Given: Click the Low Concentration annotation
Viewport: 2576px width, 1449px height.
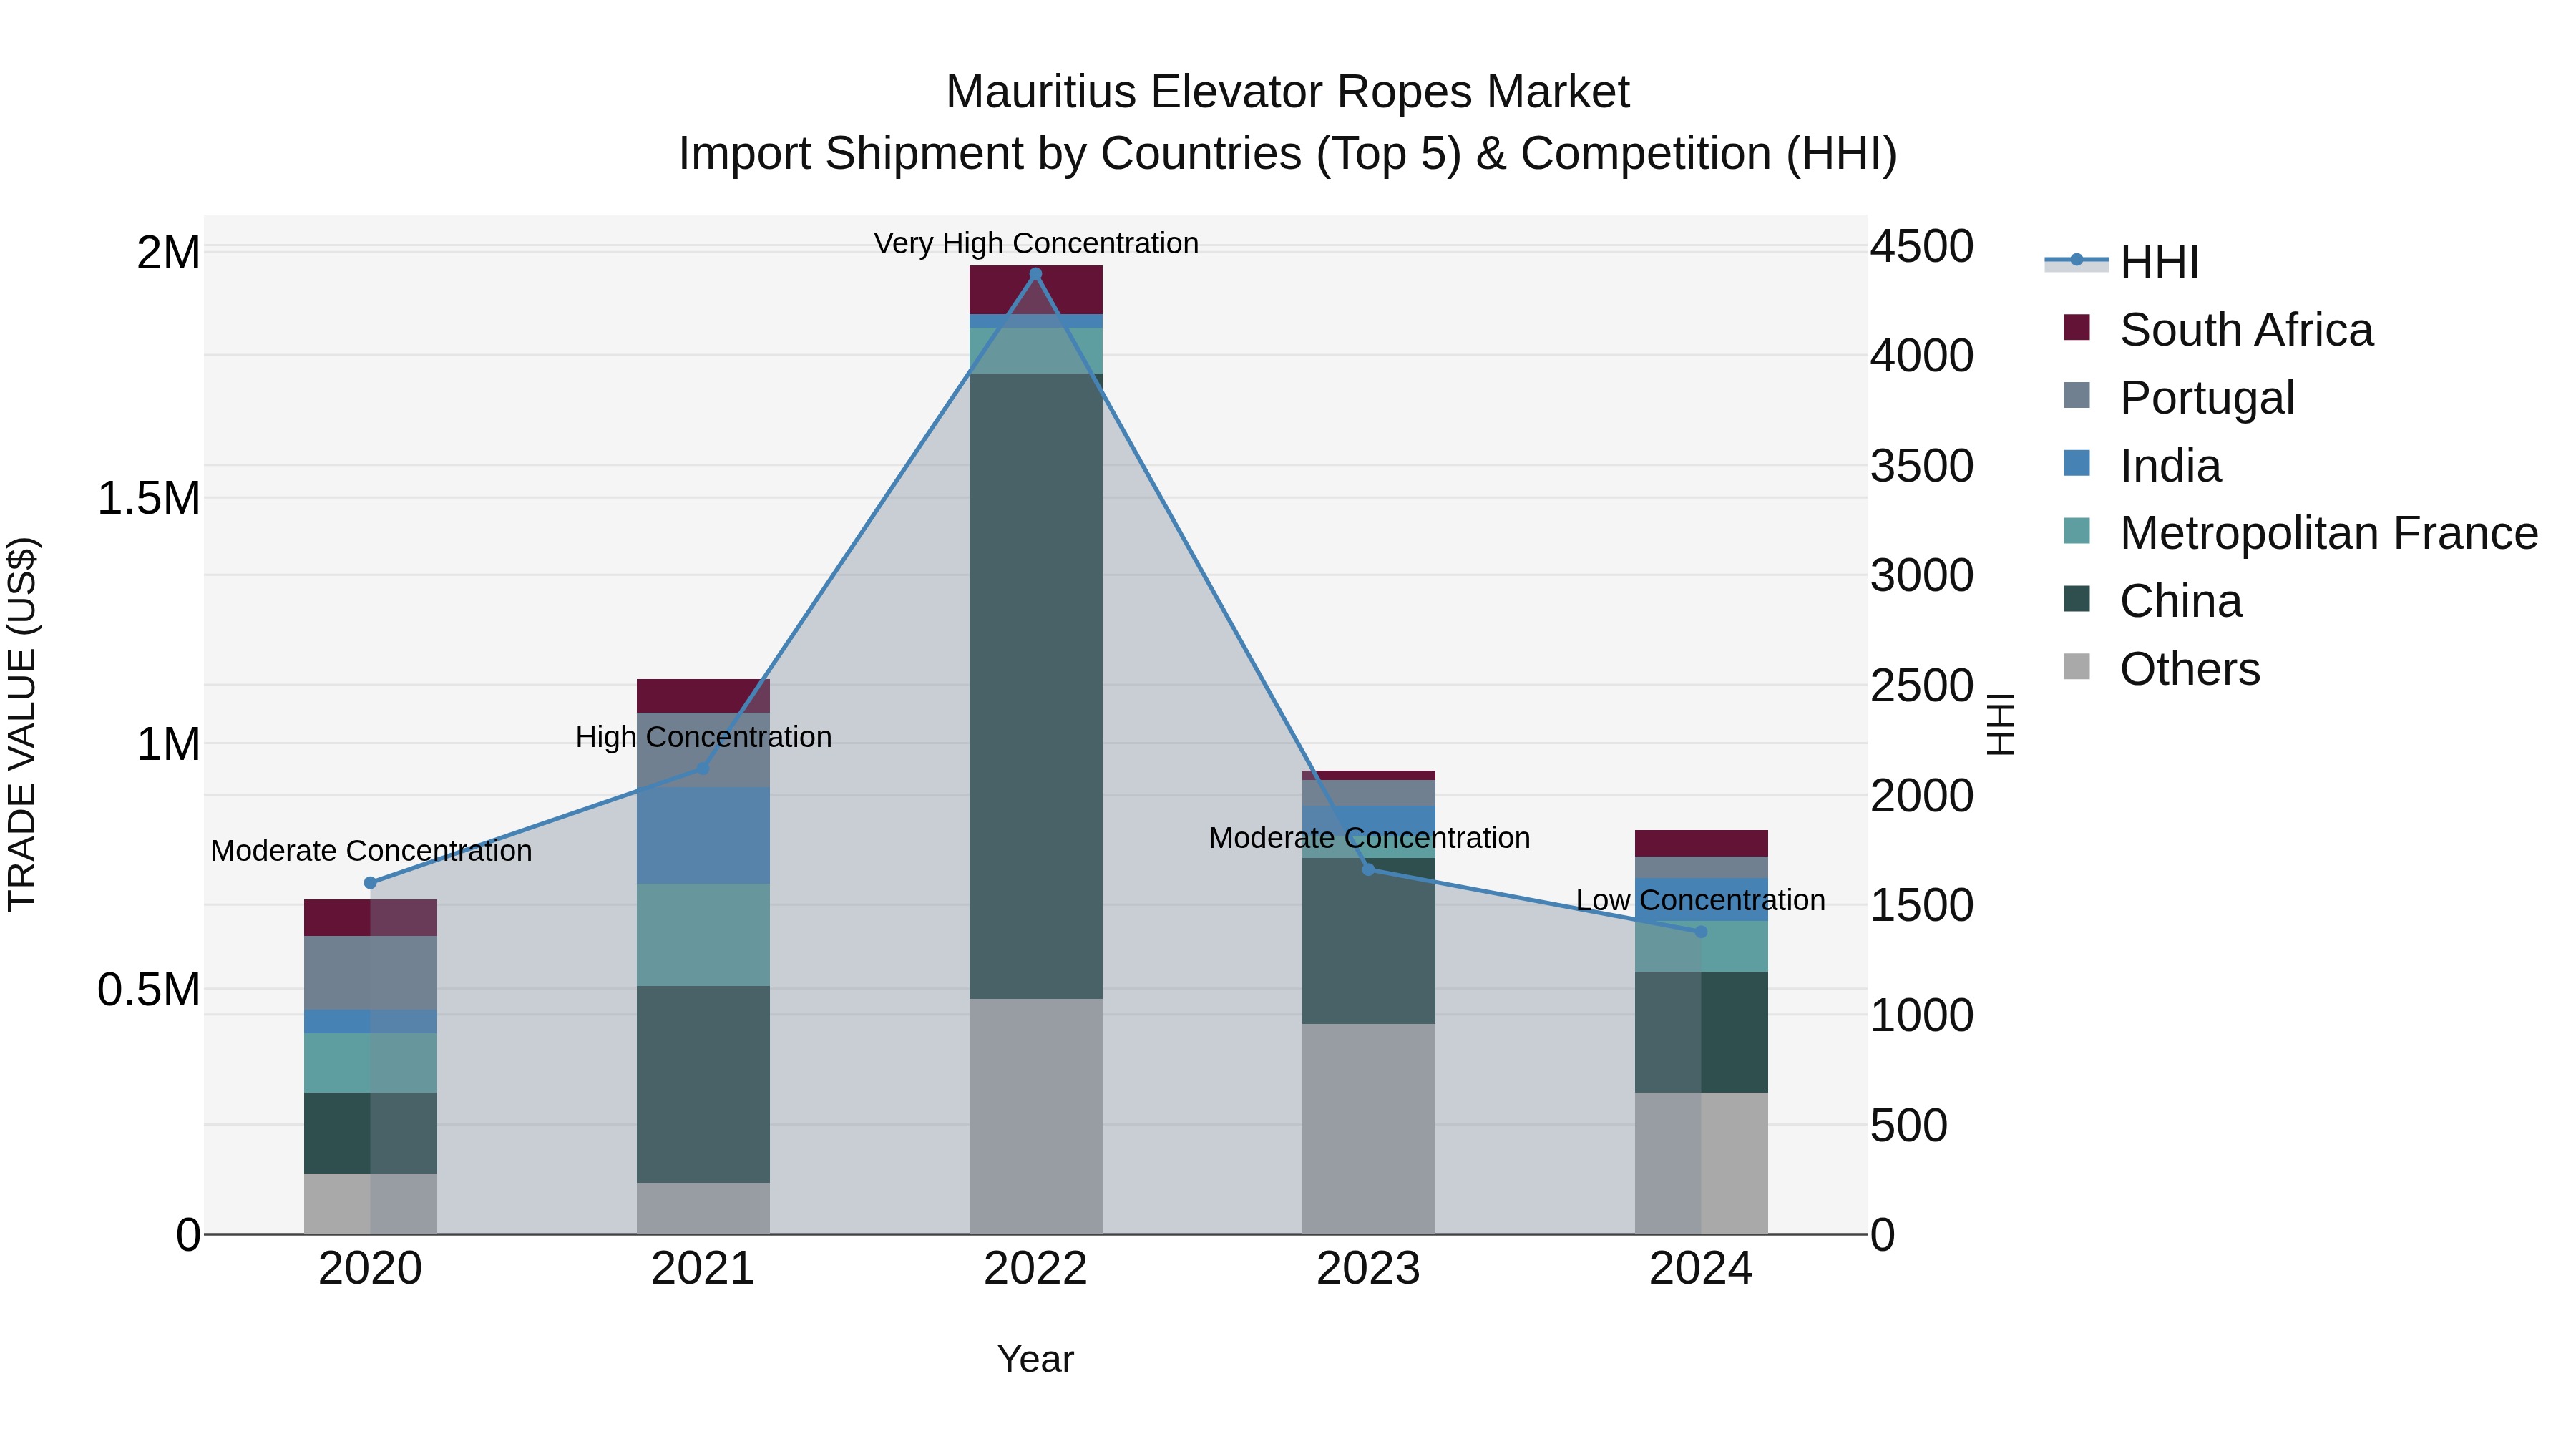Looking at the screenshot, I should (x=1700, y=900).
